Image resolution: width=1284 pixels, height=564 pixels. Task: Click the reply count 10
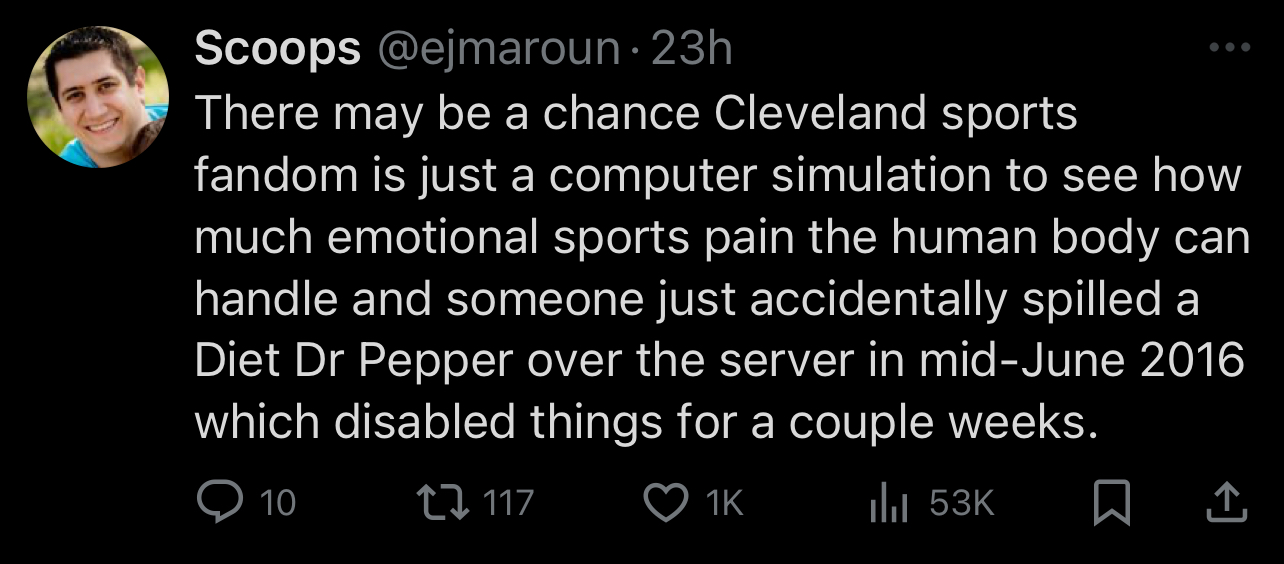pyautogui.click(x=278, y=503)
